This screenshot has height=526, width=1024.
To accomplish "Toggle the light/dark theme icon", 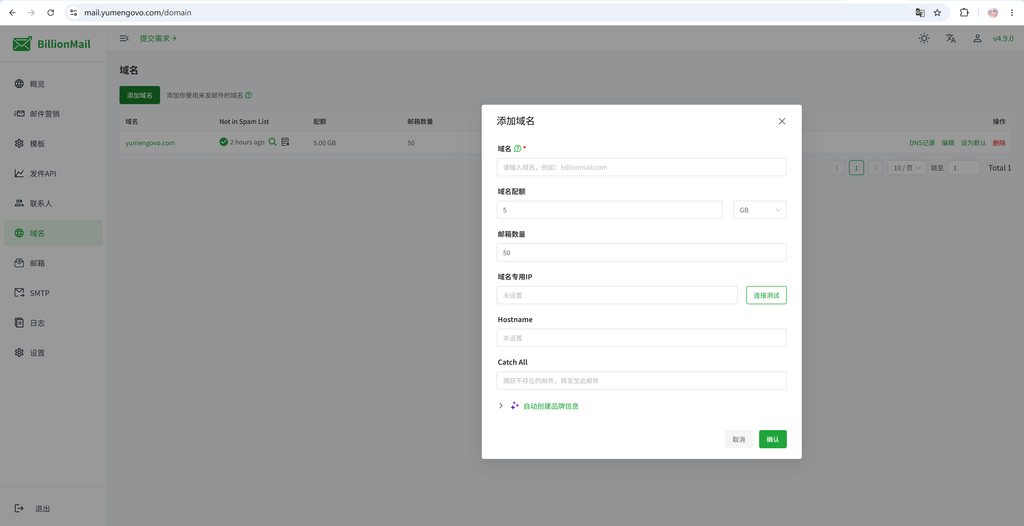I will (924, 39).
